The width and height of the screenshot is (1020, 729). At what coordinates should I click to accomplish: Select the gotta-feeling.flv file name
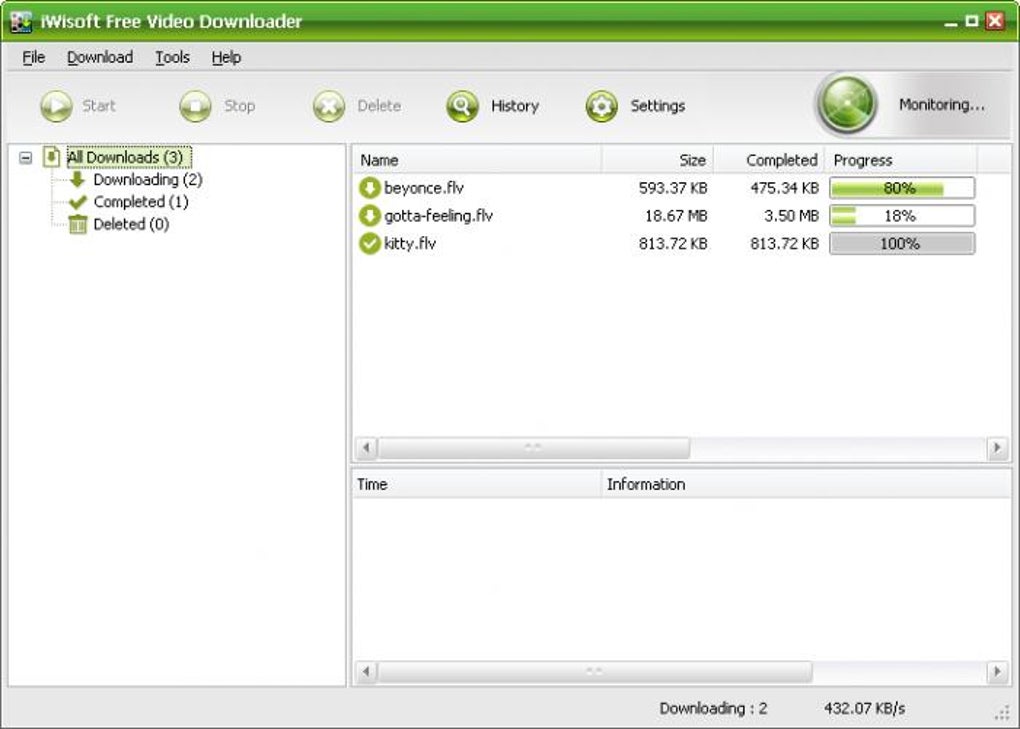(438, 216)
